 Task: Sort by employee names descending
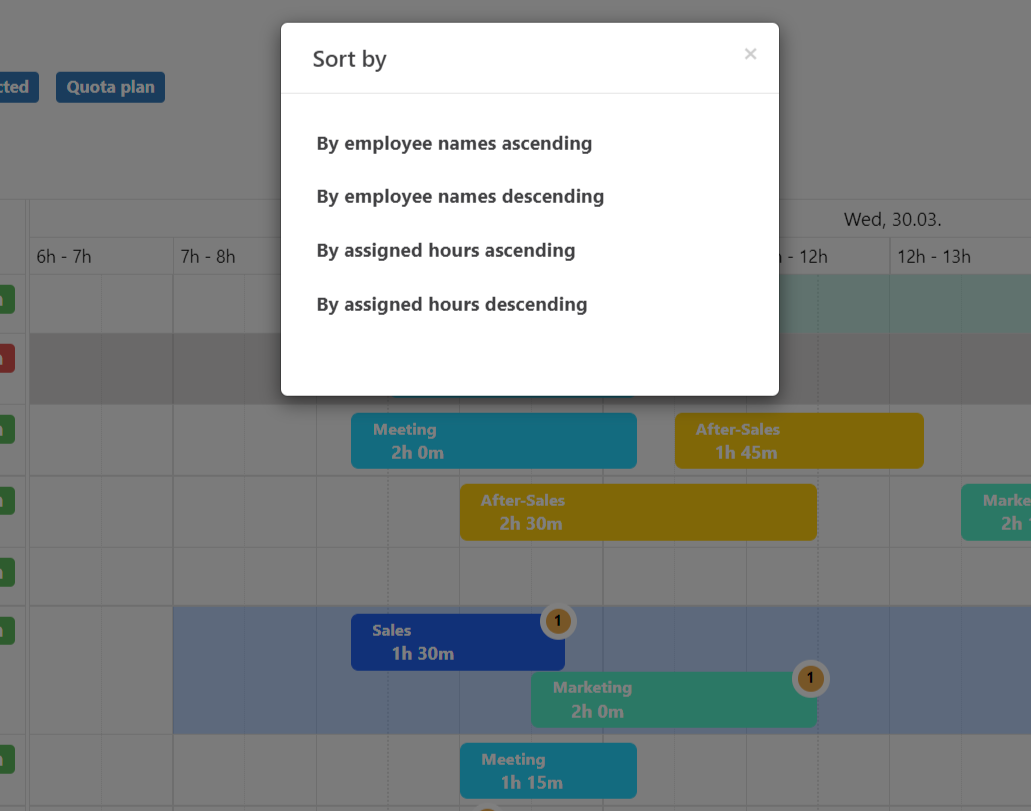[x=460, y=197]
